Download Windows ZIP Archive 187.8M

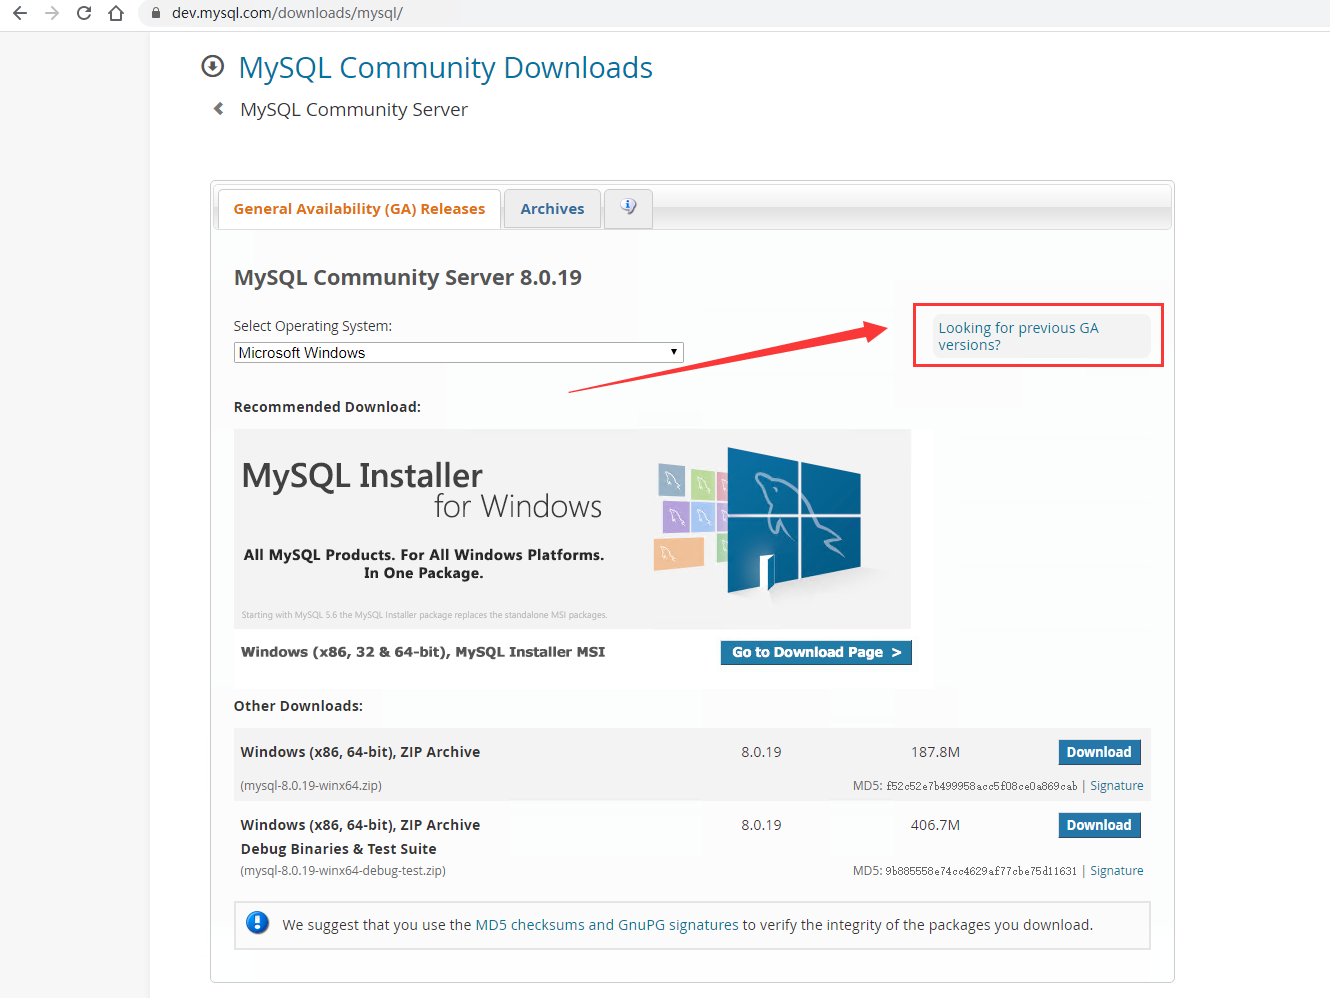point(1099,752)
